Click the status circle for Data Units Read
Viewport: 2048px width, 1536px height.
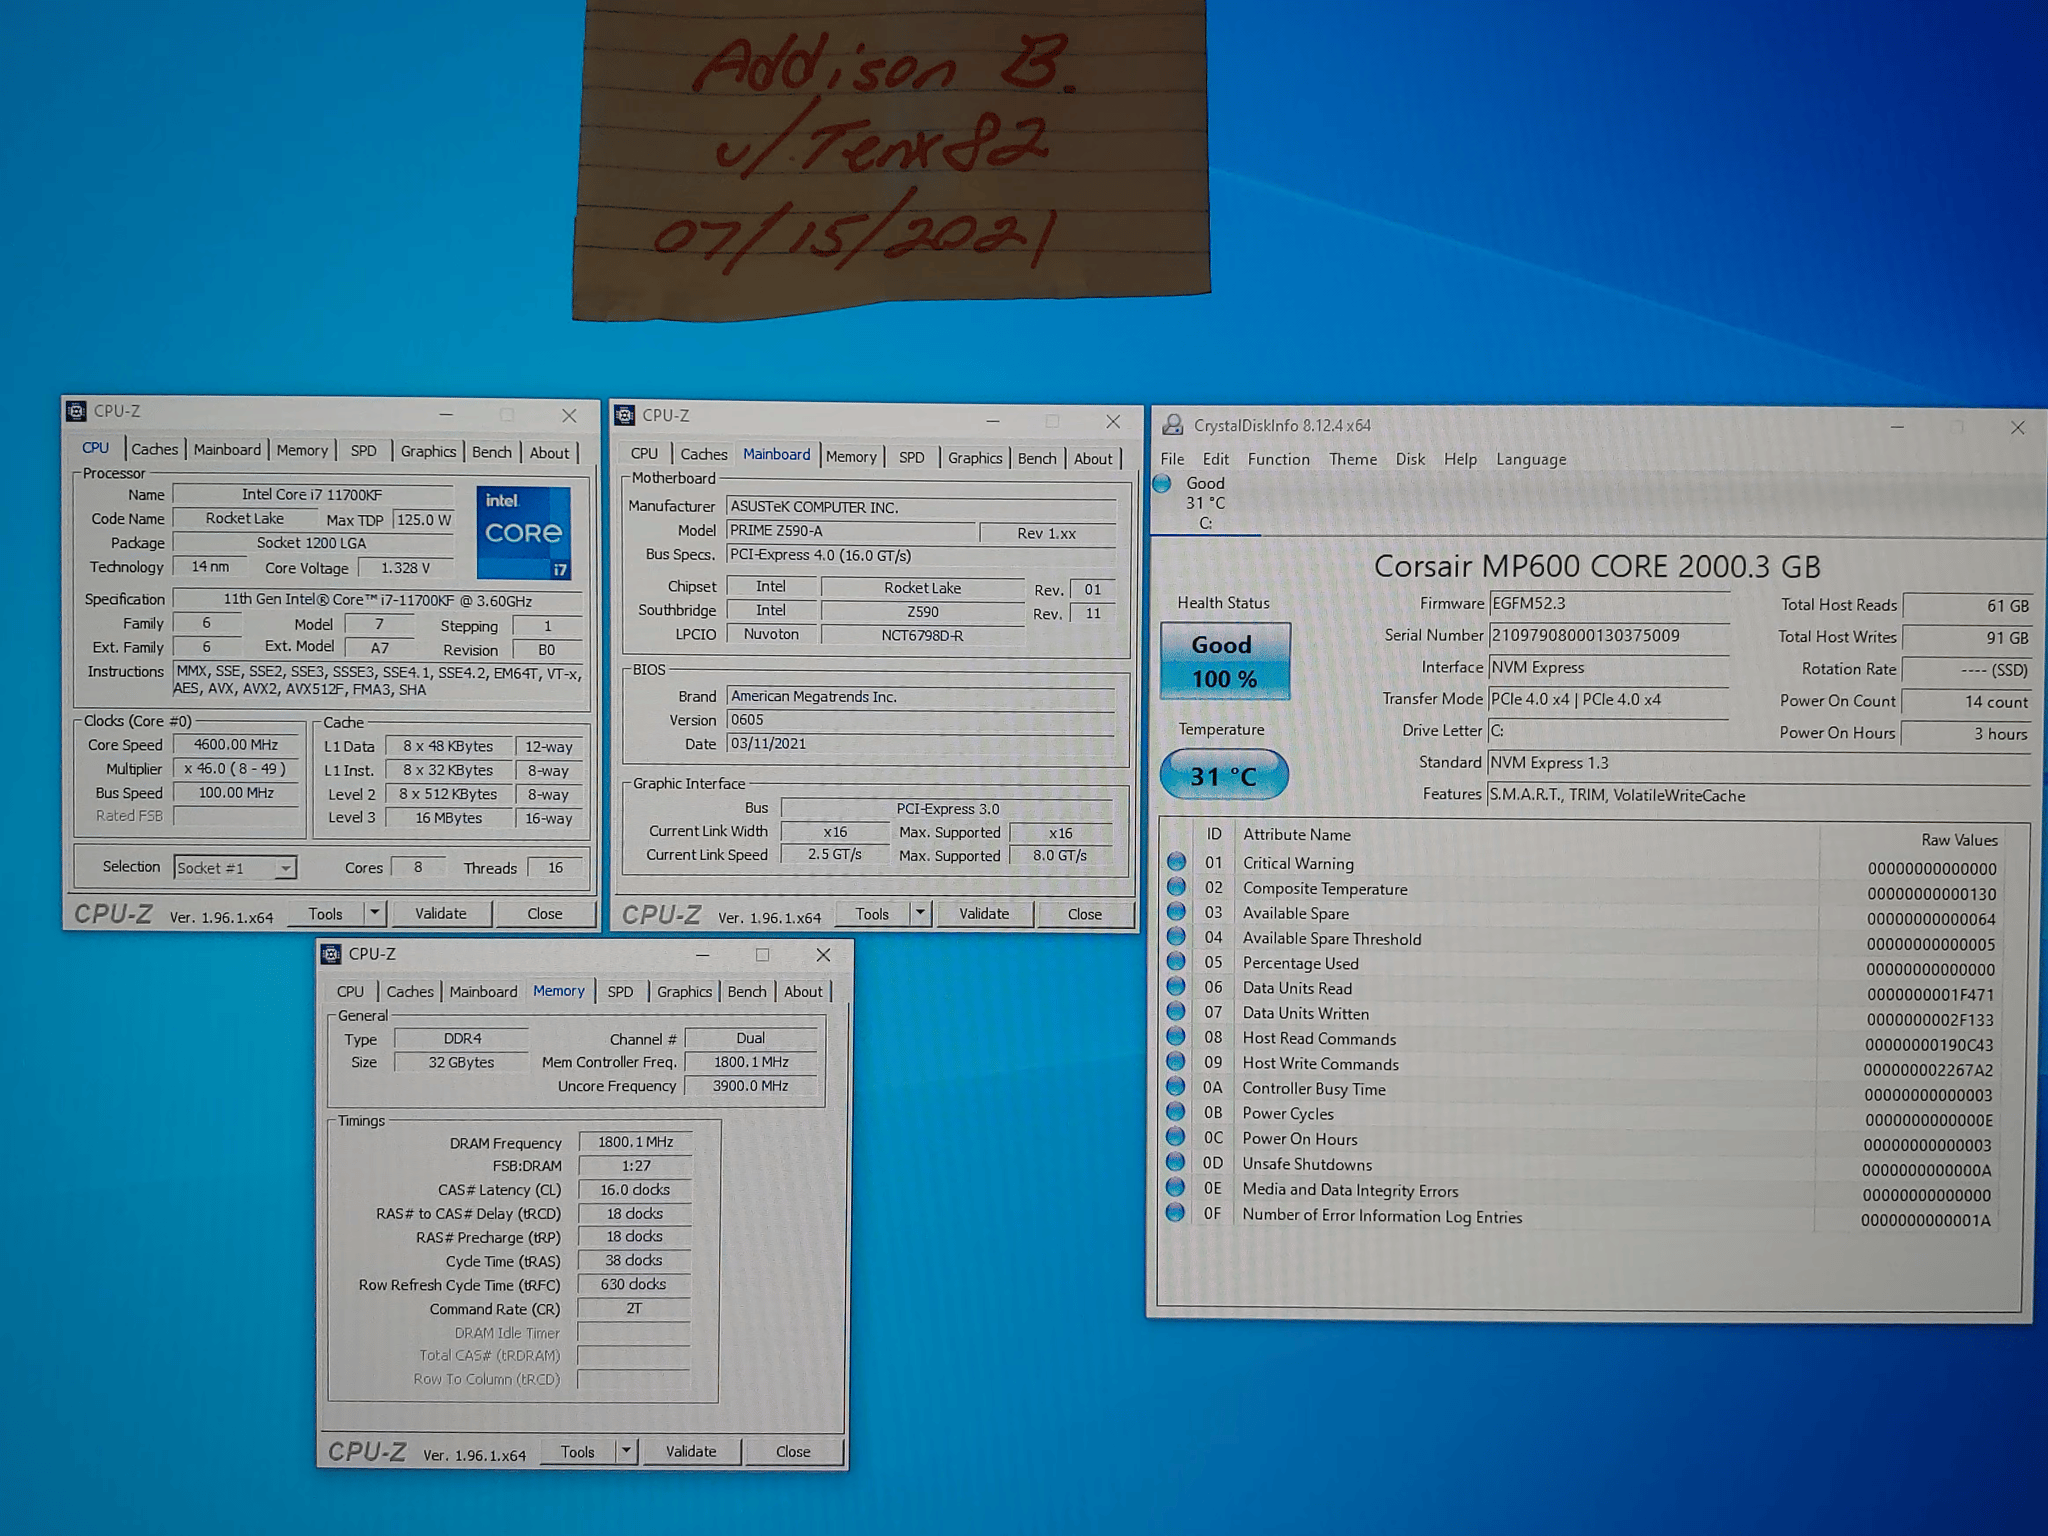coord(1176,987)
